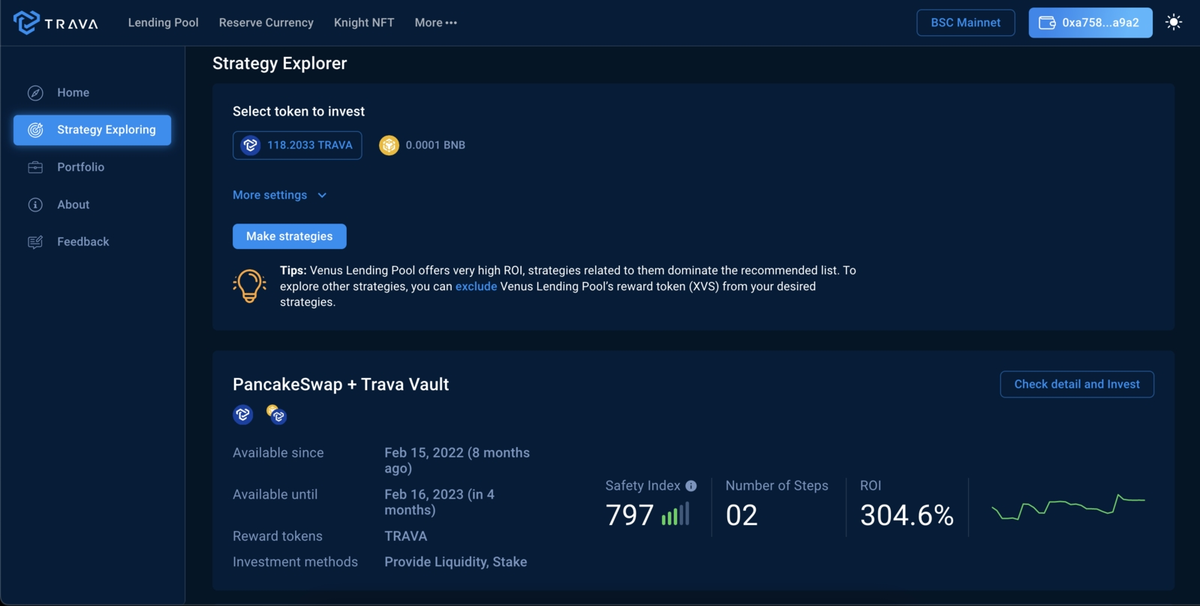Open About sidebar item
The image size is (1200, 606).
[x=92, y=205]
